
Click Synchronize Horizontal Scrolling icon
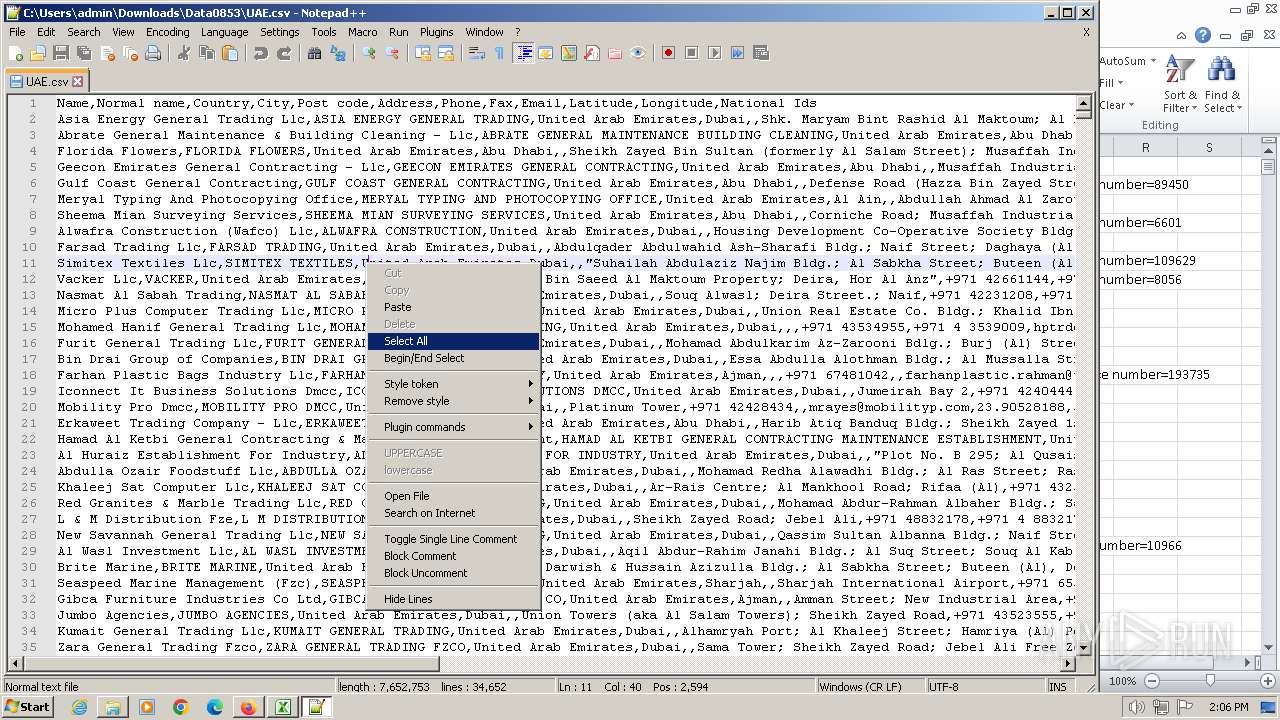pos(445,53)
